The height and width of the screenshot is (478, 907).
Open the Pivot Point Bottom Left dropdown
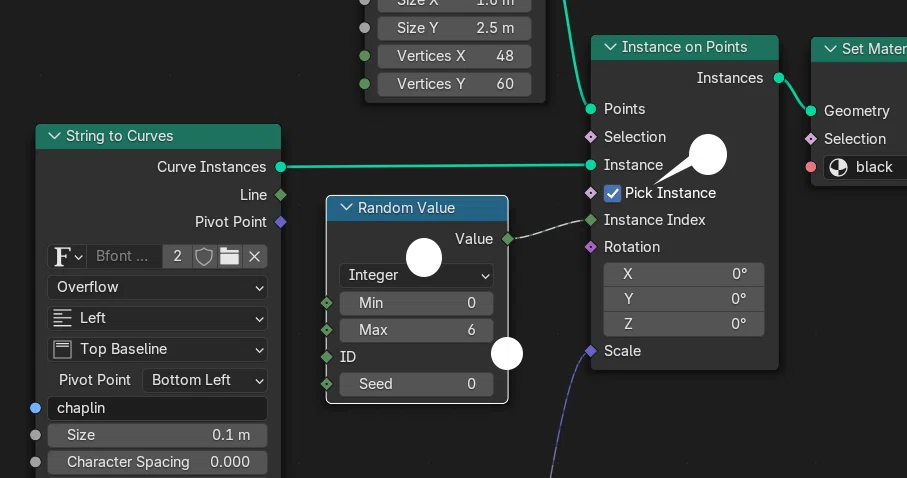pos(205,380)
